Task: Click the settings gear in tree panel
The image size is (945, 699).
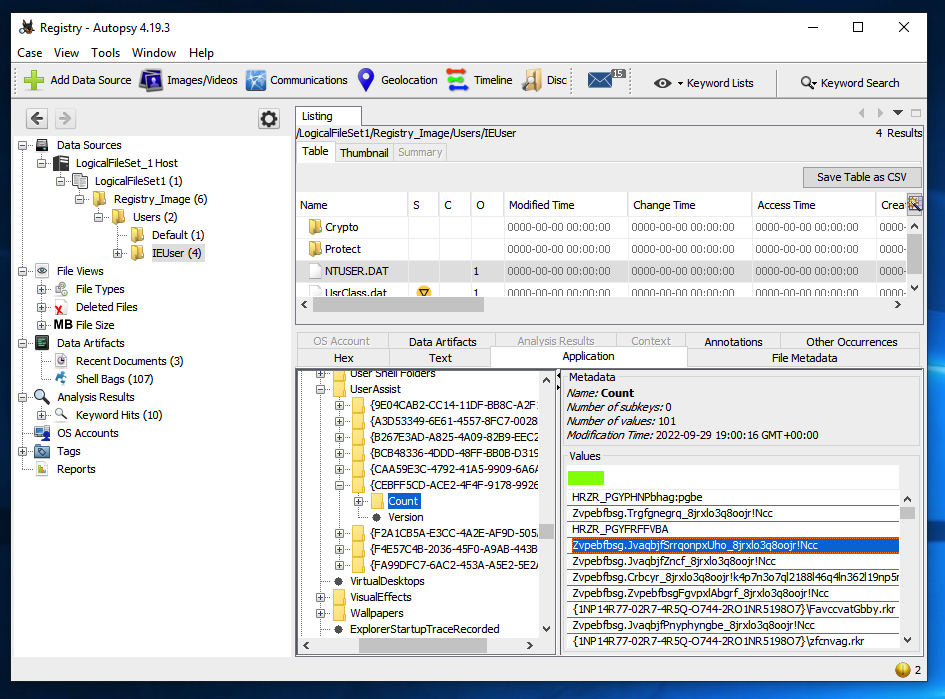Action: tap(269, 119)
